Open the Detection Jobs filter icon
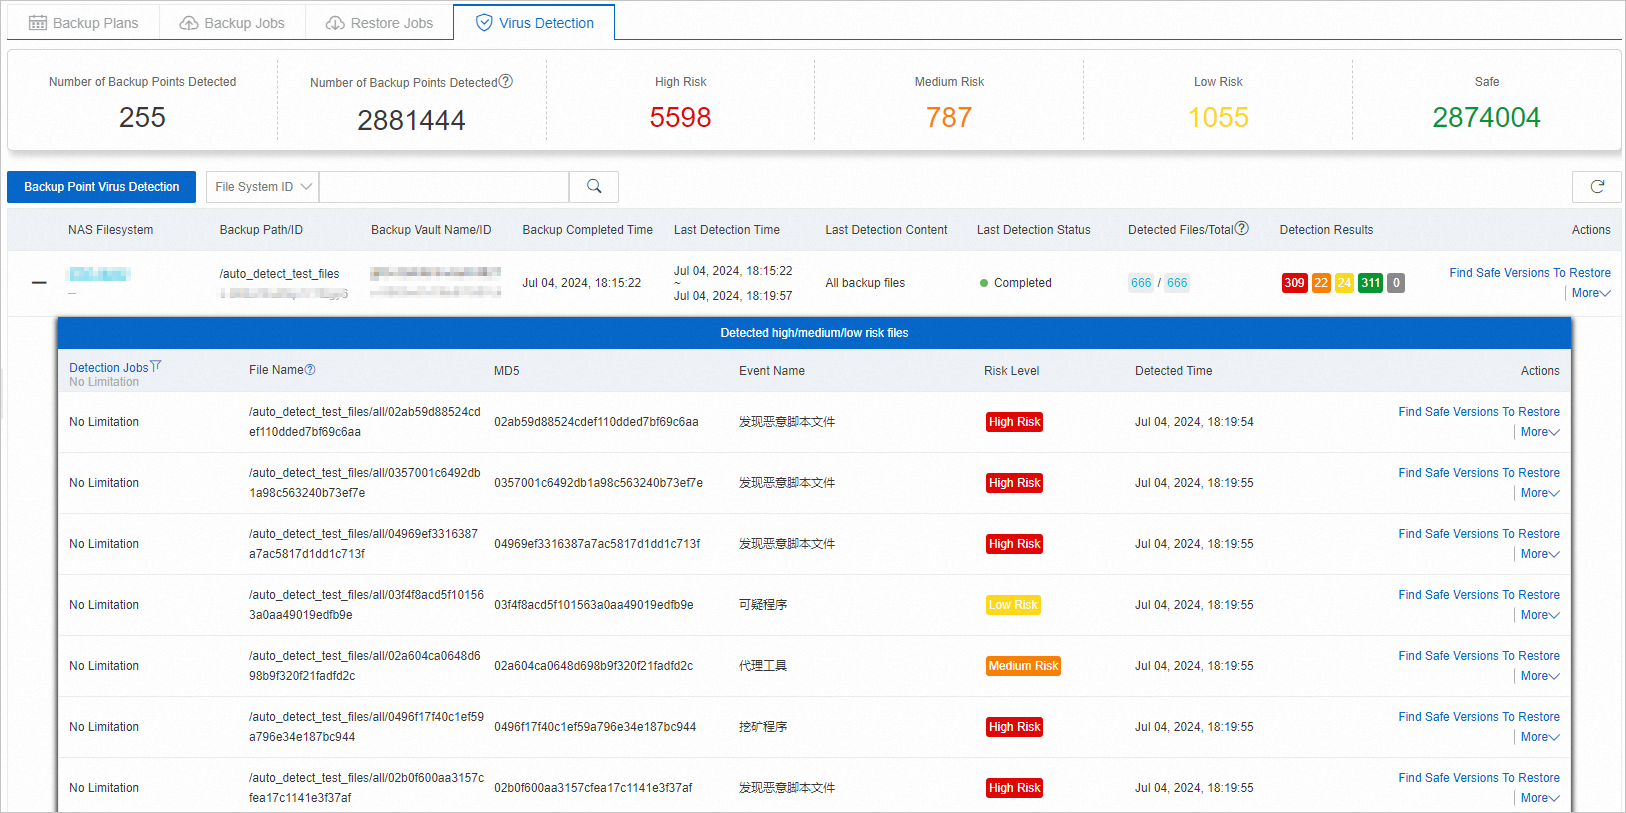This screenshot has width=1626, height=813. (x=156, y=367)
